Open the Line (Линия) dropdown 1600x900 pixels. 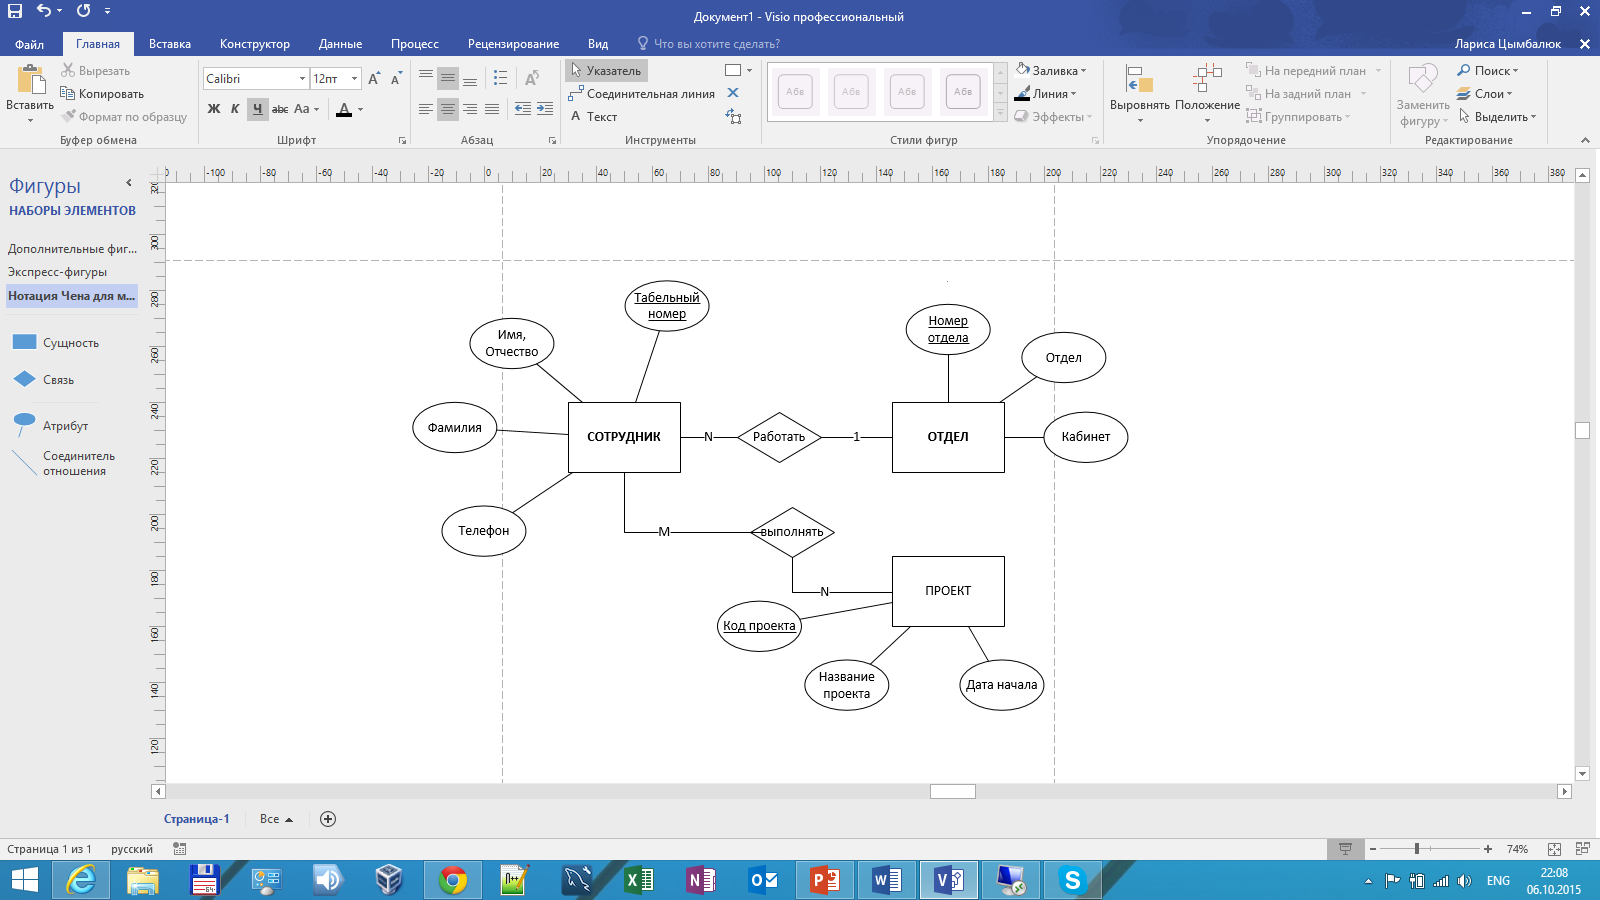(1046, 94)
